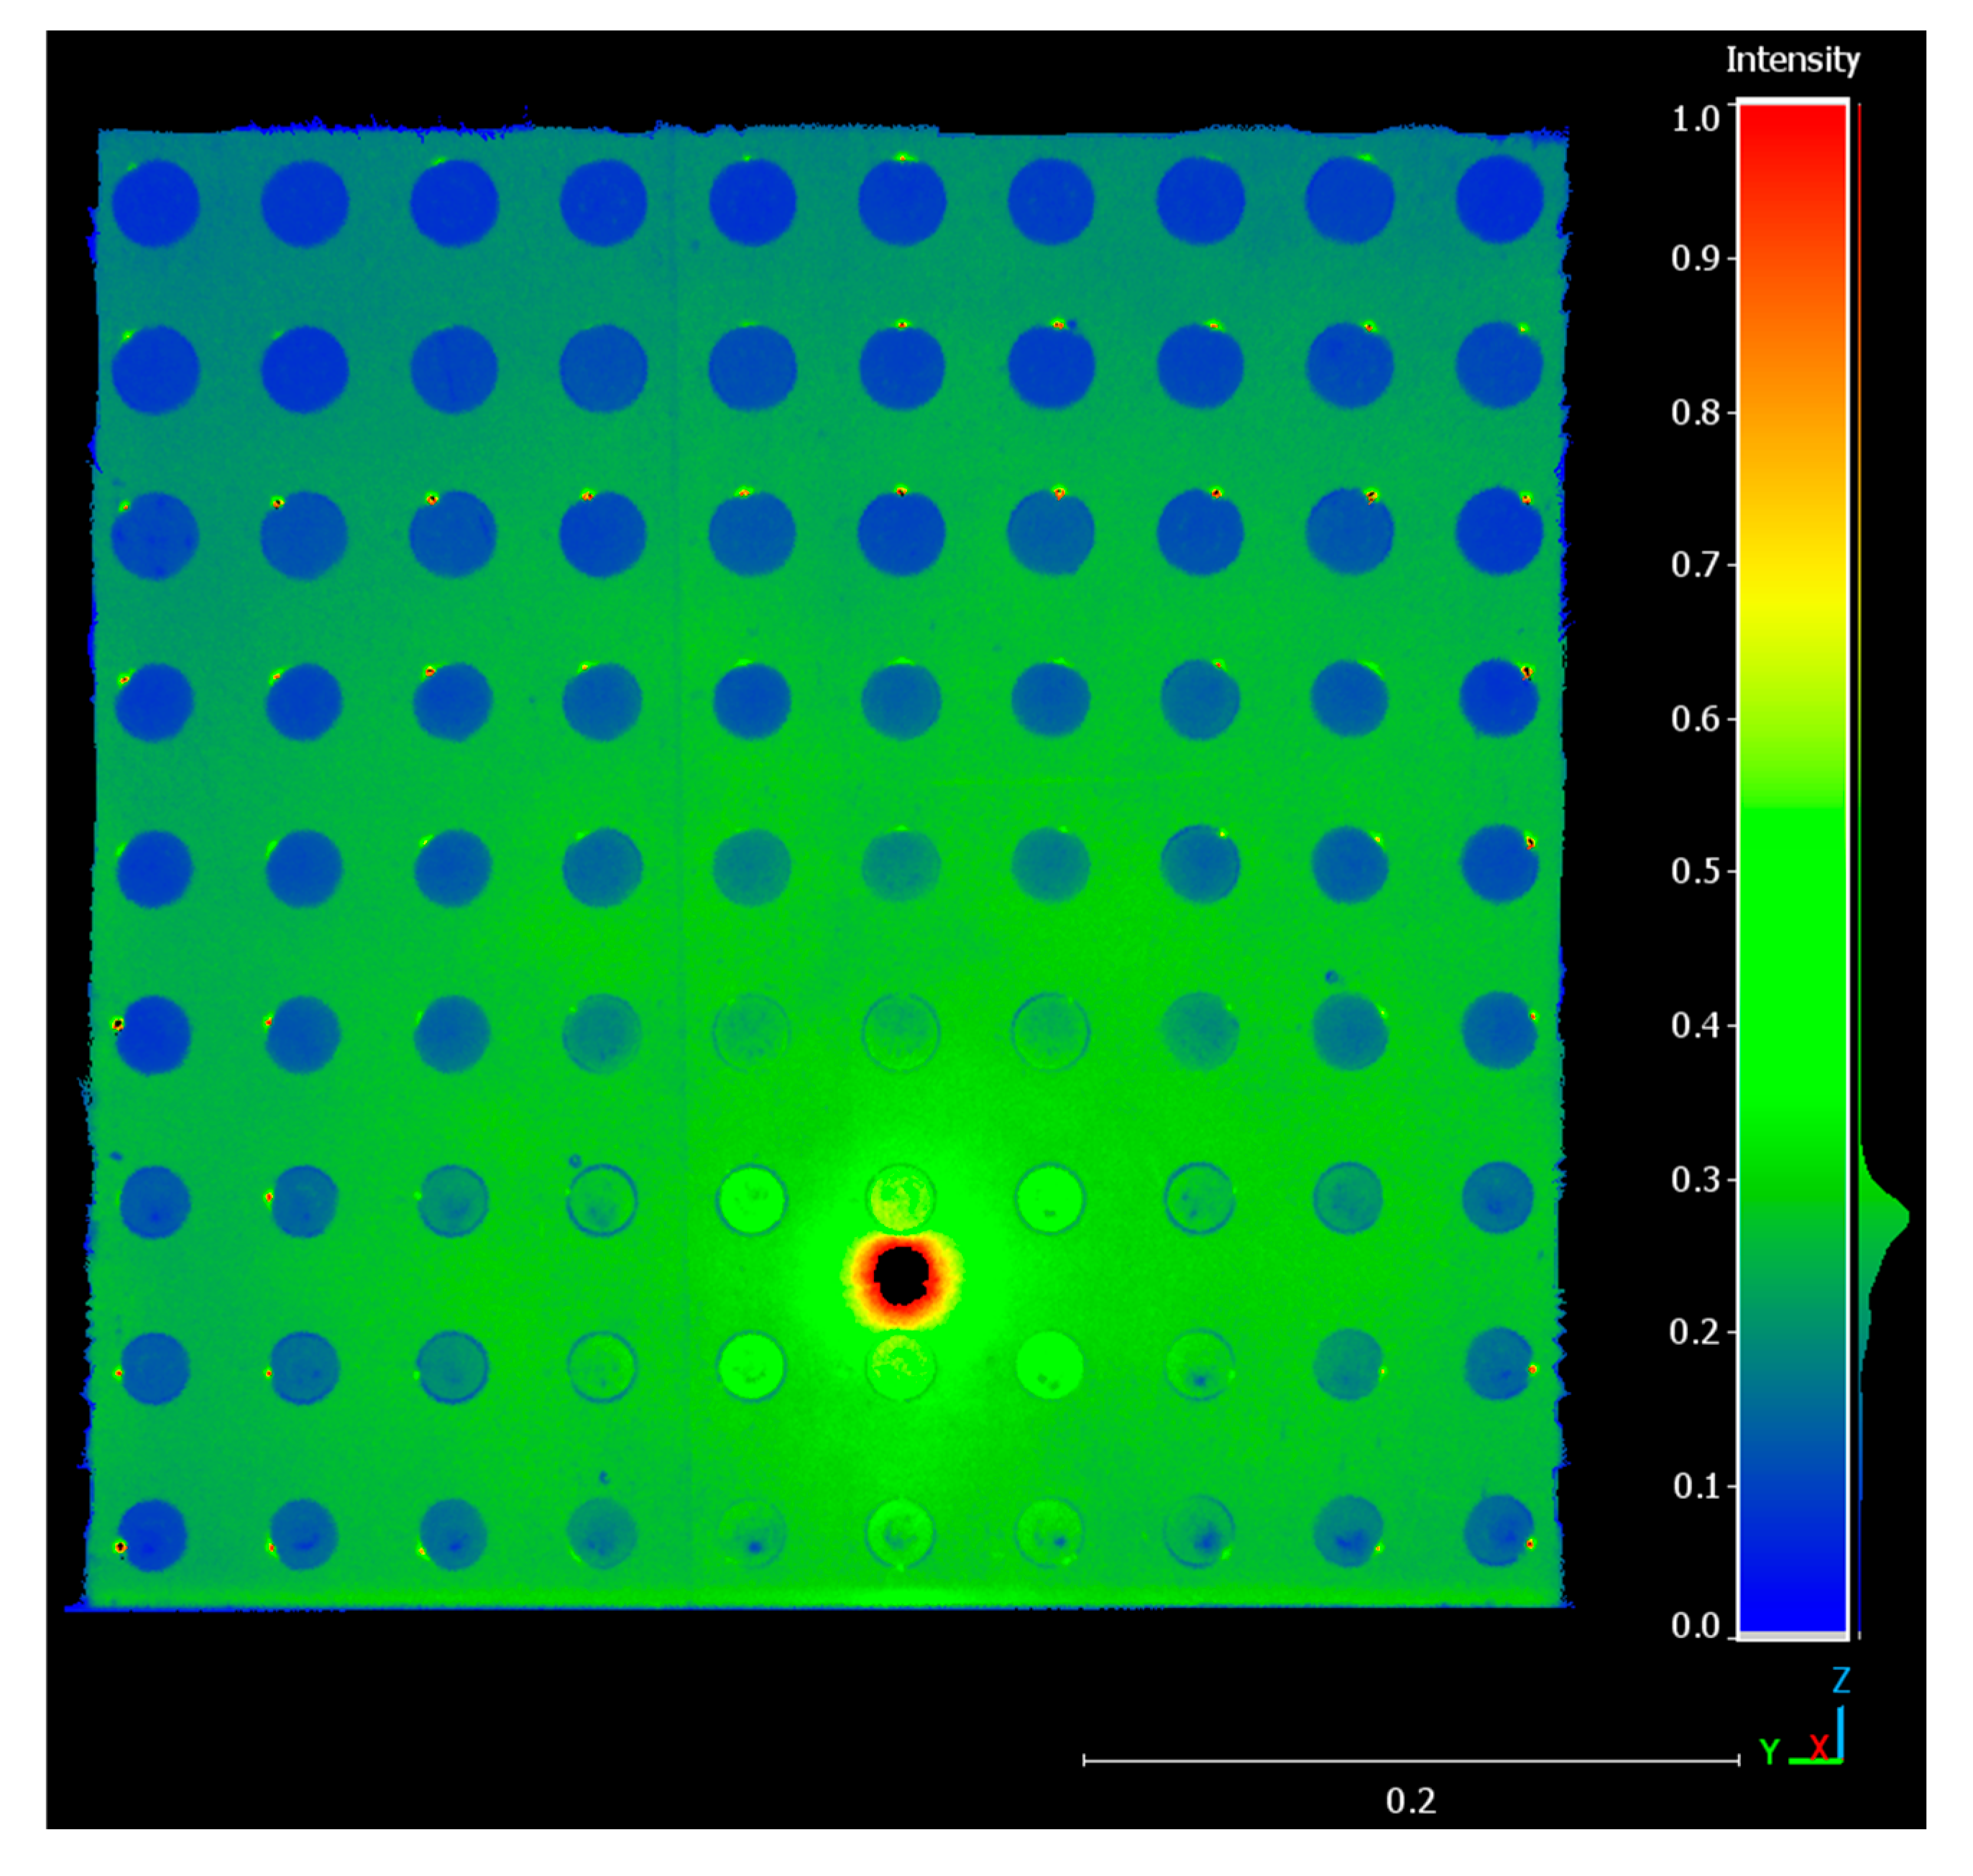The image size is (1973, 1876).
Task: Click the bright circle directly above black hole
Action: point(901,1198)
